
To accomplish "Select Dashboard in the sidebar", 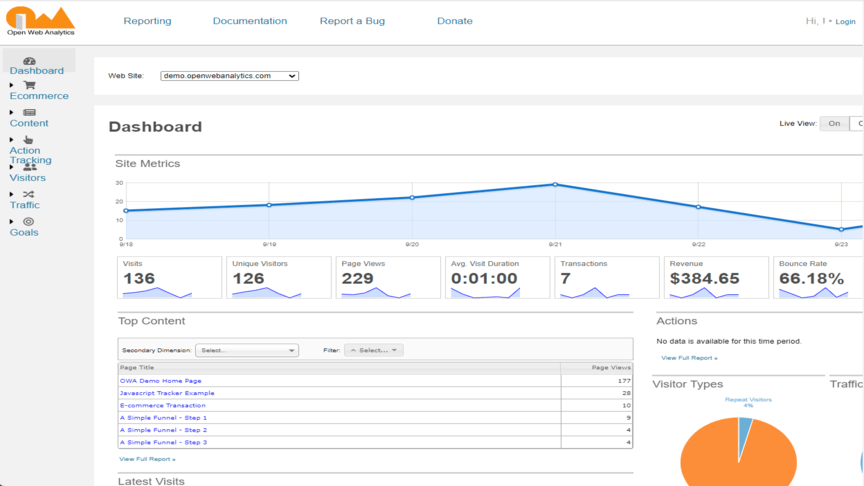I will point(36,71).
